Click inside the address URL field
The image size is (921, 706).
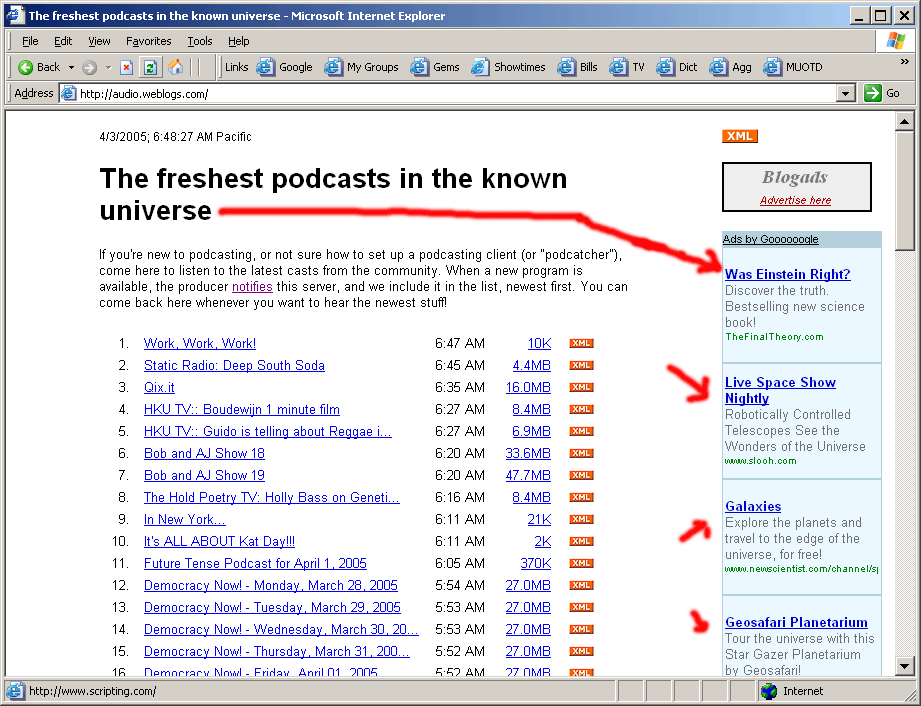tap(450, 93)
